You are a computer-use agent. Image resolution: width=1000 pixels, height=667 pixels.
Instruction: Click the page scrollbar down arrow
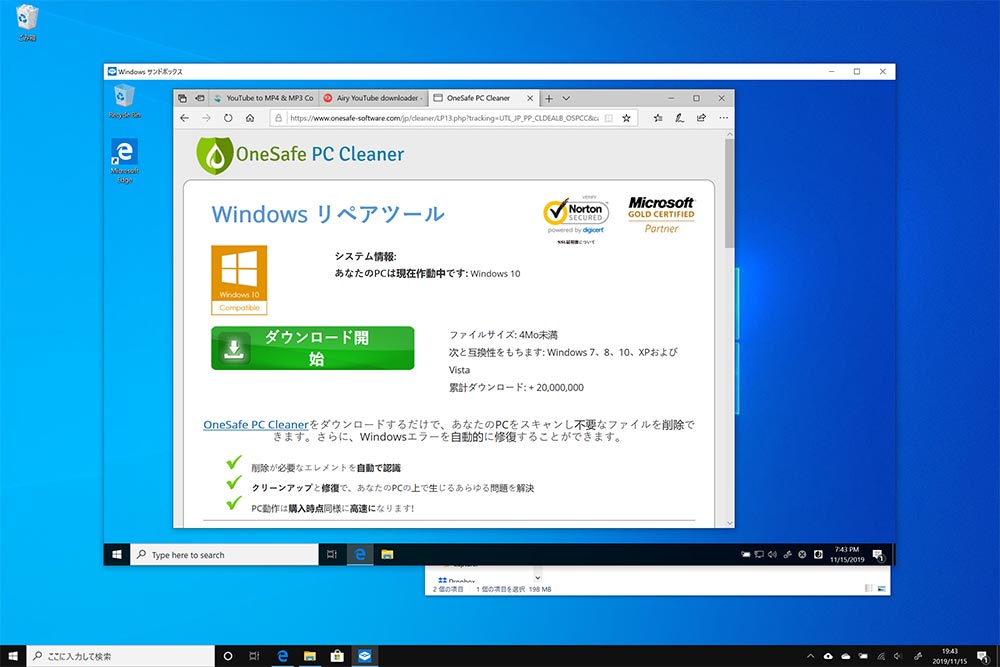point(729,523)
